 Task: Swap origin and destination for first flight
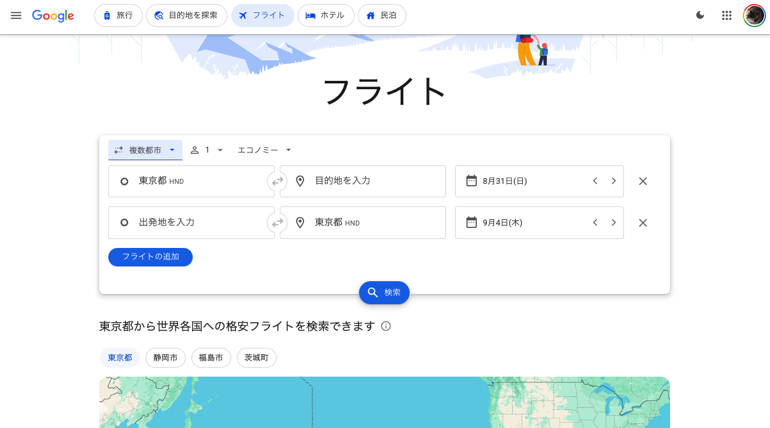tap(277, 181)
